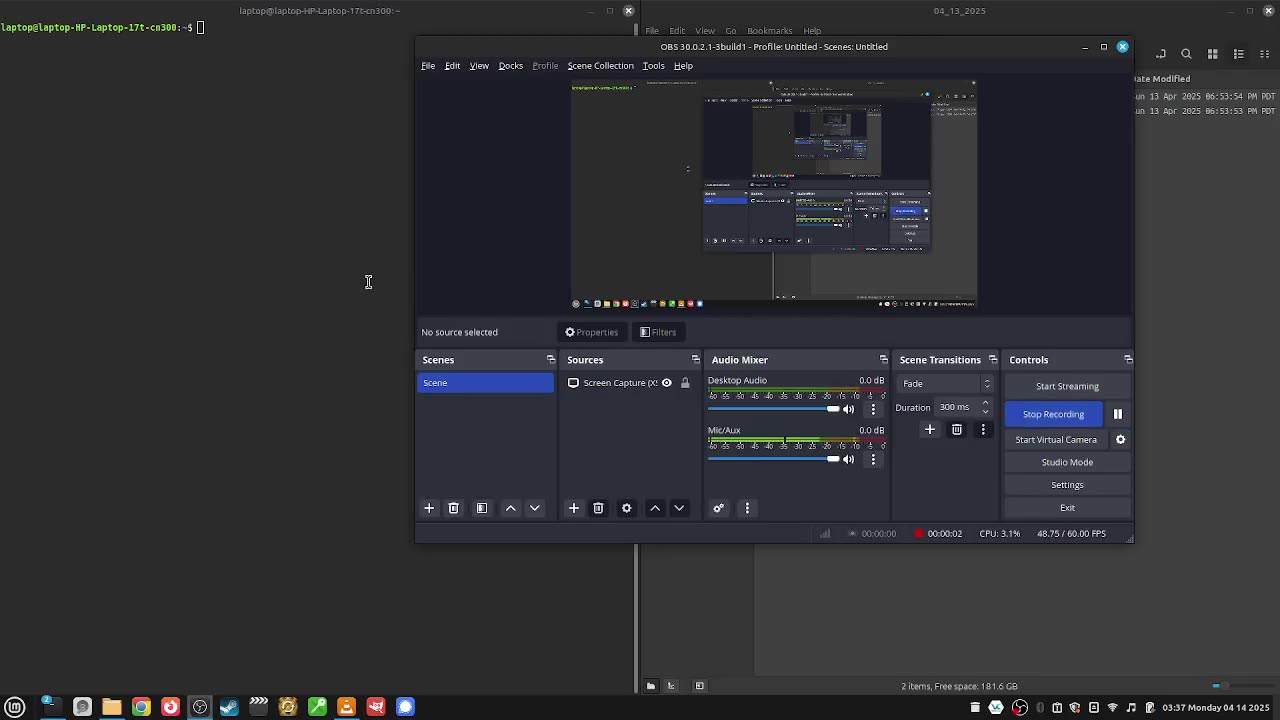The height and width of the screenshot is (720, 1280).
Task: Remove source trash icon in Sources dock
Action: [598, 508]
